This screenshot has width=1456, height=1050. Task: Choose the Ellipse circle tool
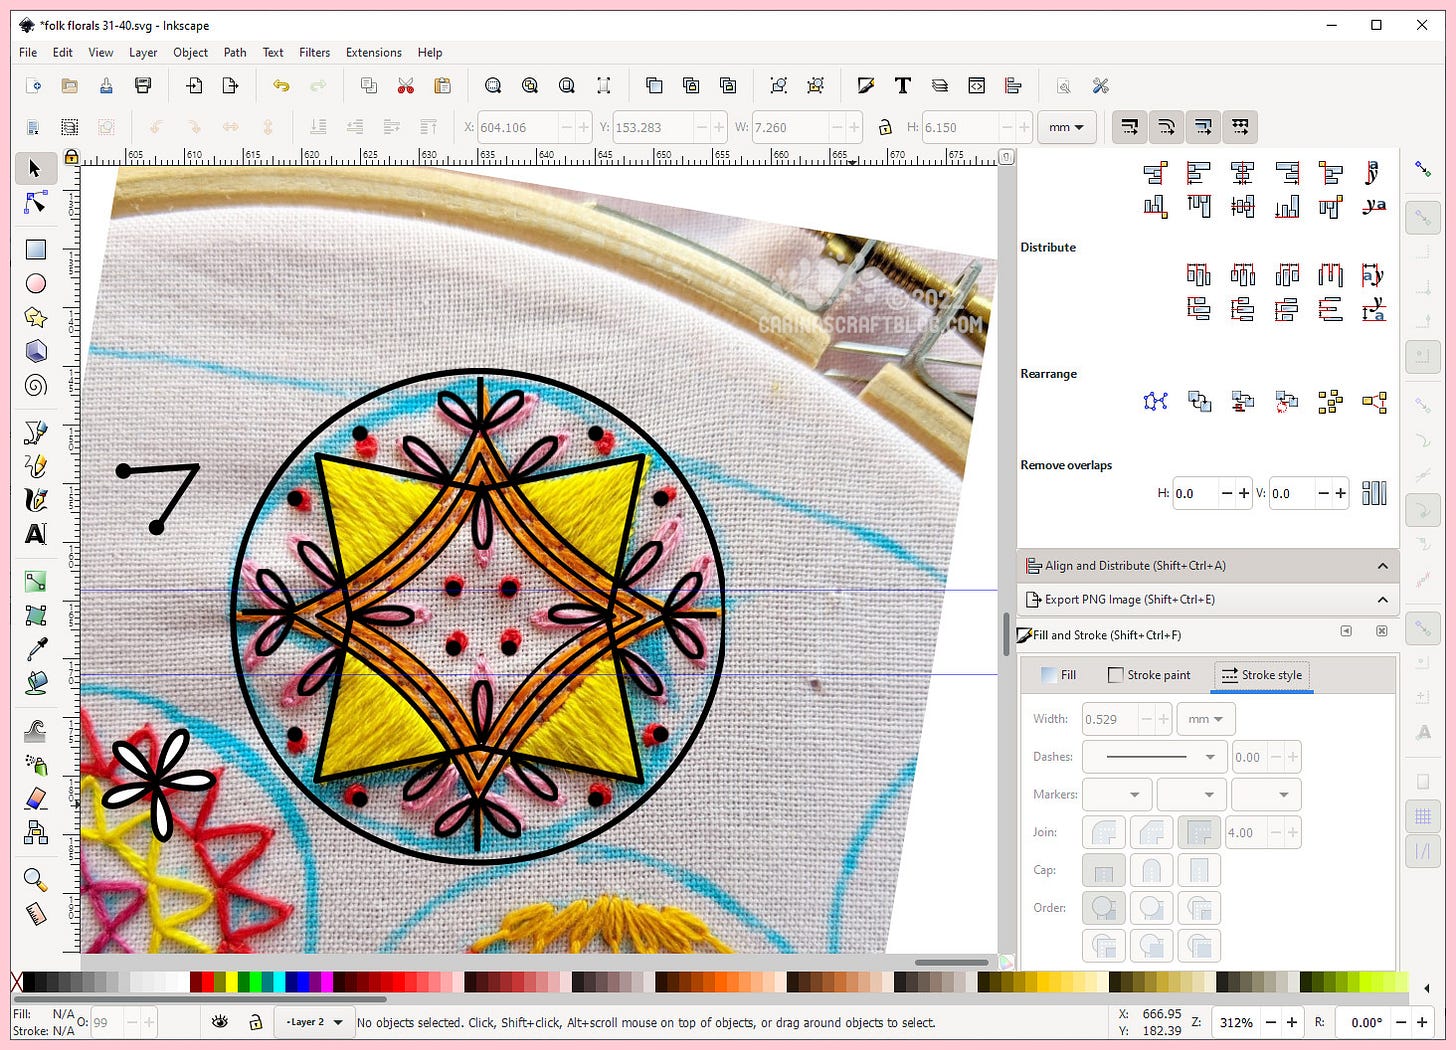[x=35, y=284]
